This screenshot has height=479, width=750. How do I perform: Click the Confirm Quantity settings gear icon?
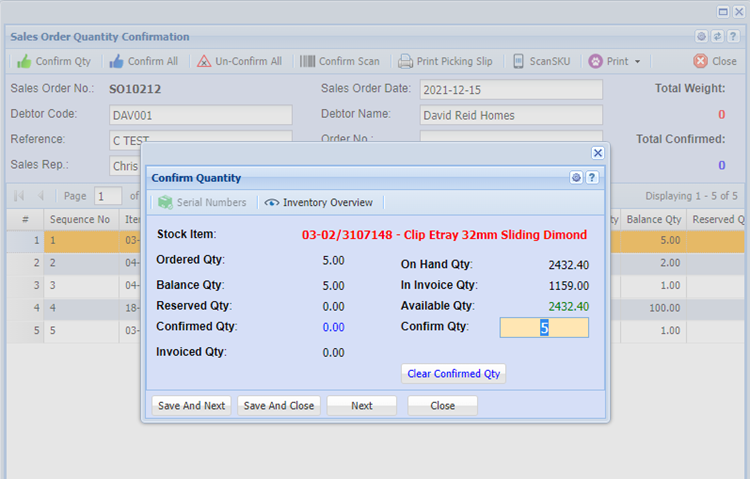coord(576,178)
